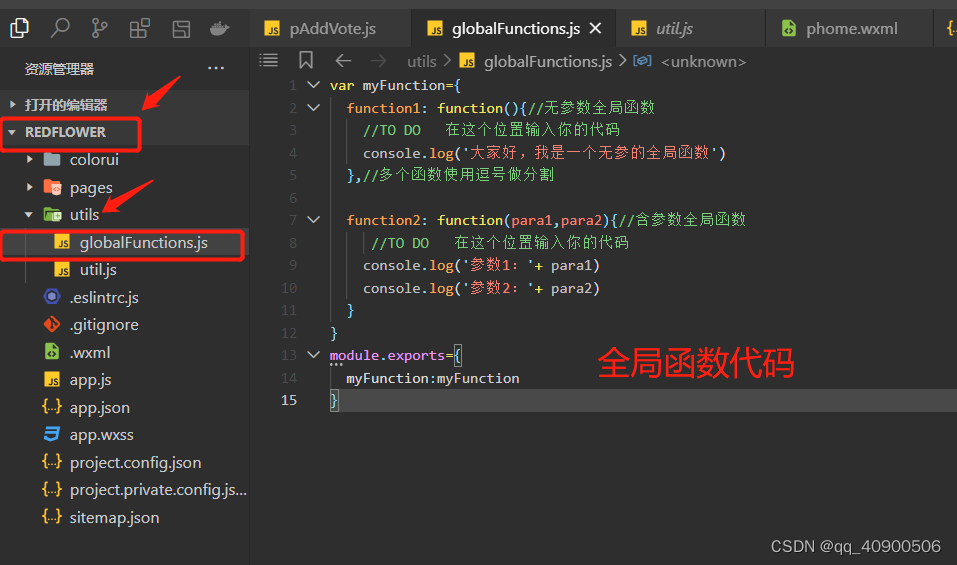The image size is (957, 565).
Task: Click the forward arrow navigation icon
Action: (378, 61)
